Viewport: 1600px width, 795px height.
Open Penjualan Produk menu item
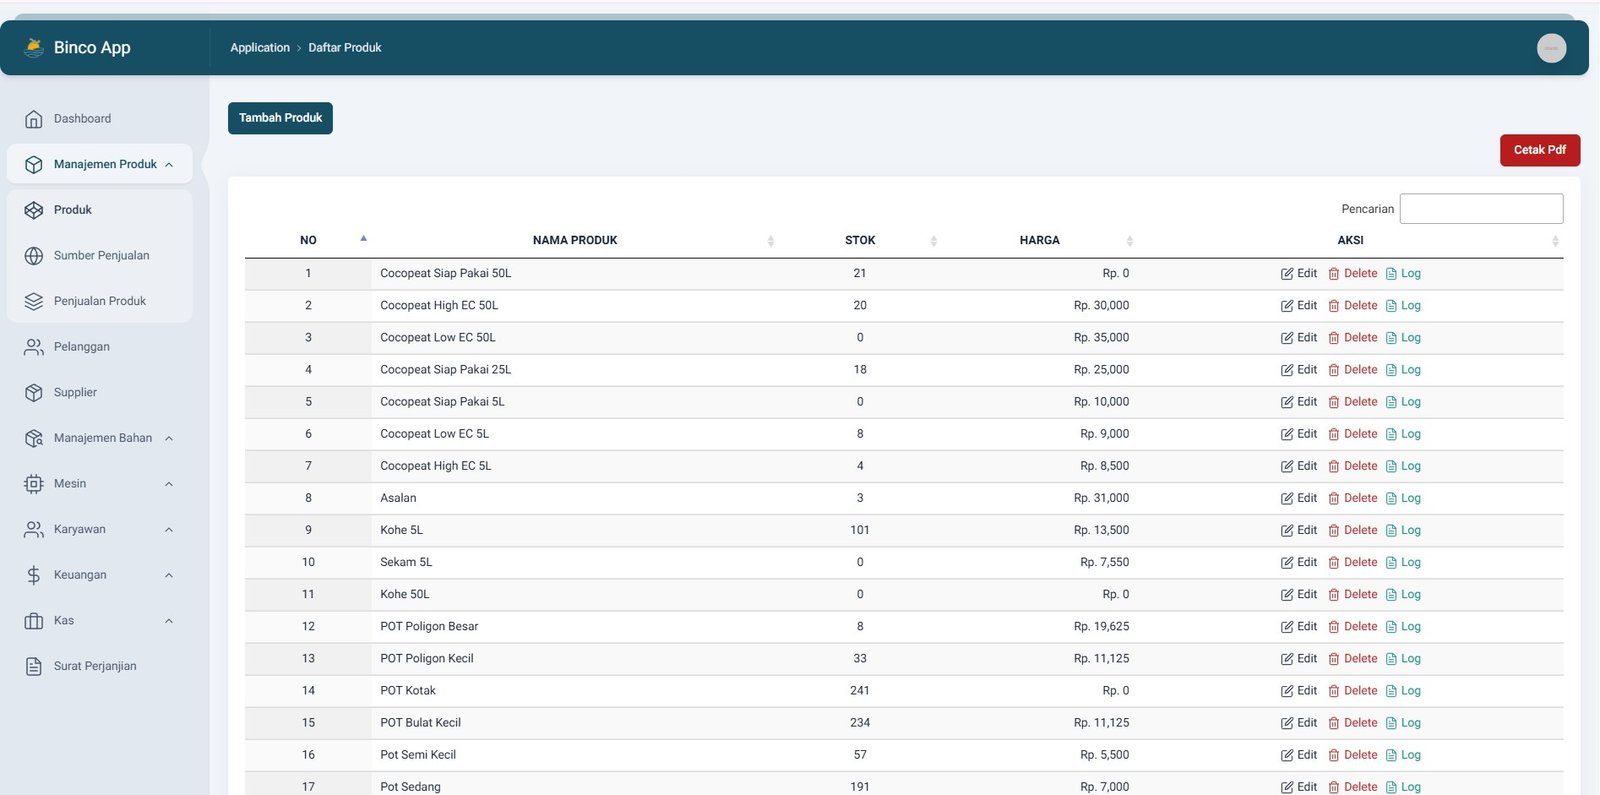click(x=100, y=301)
